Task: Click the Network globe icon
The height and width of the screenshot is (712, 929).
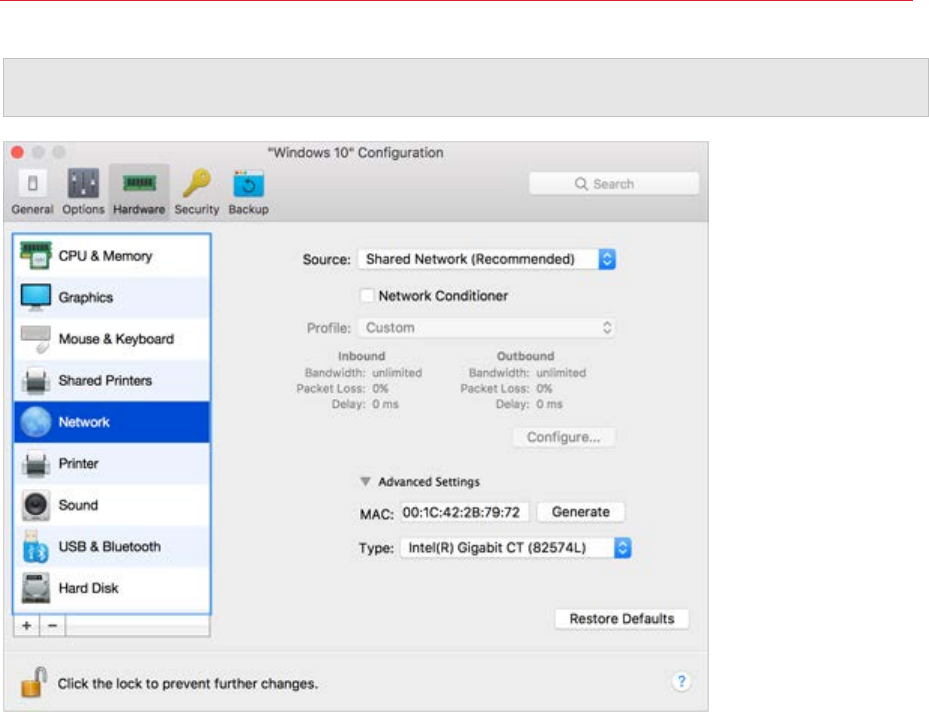Action: (x=36, y=422)
